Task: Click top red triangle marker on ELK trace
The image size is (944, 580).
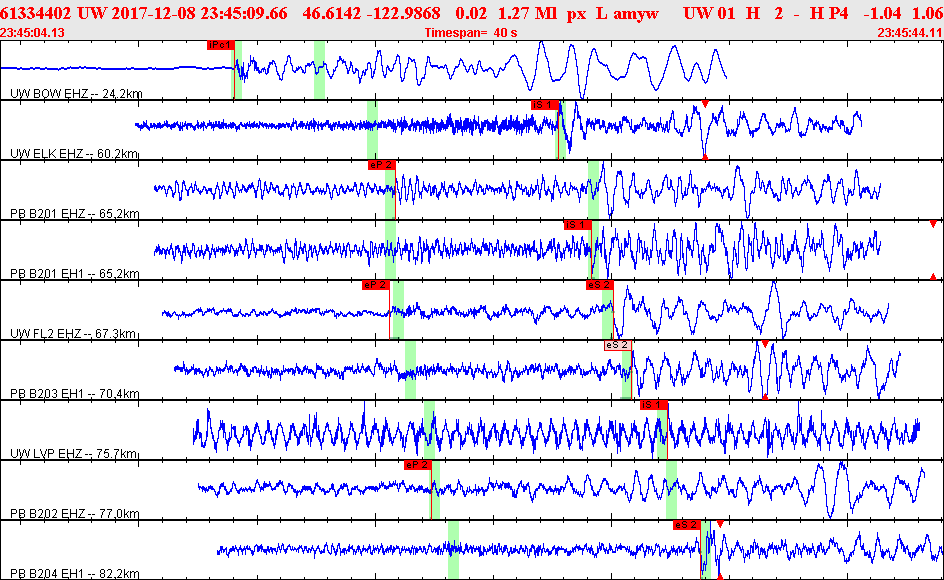Action: [705, 104]
